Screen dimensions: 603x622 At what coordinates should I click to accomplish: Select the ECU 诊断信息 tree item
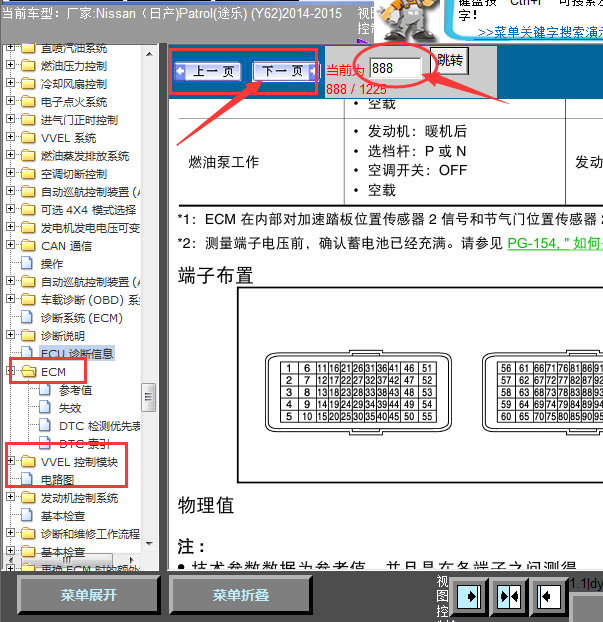77,353
